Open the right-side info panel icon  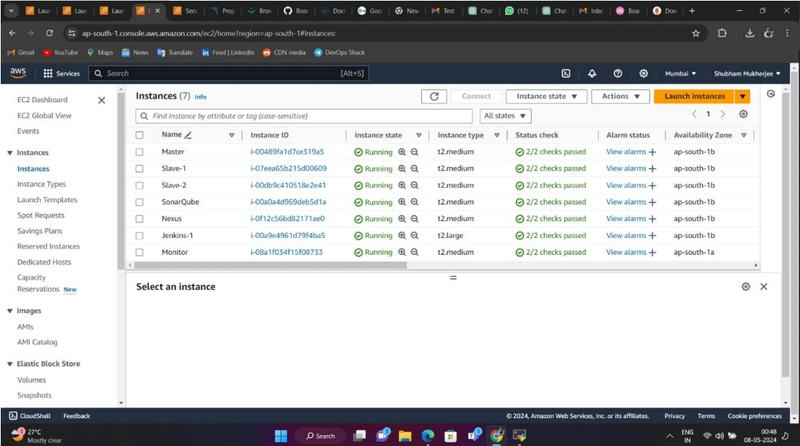pyautogui.click(x=771, y=94)
